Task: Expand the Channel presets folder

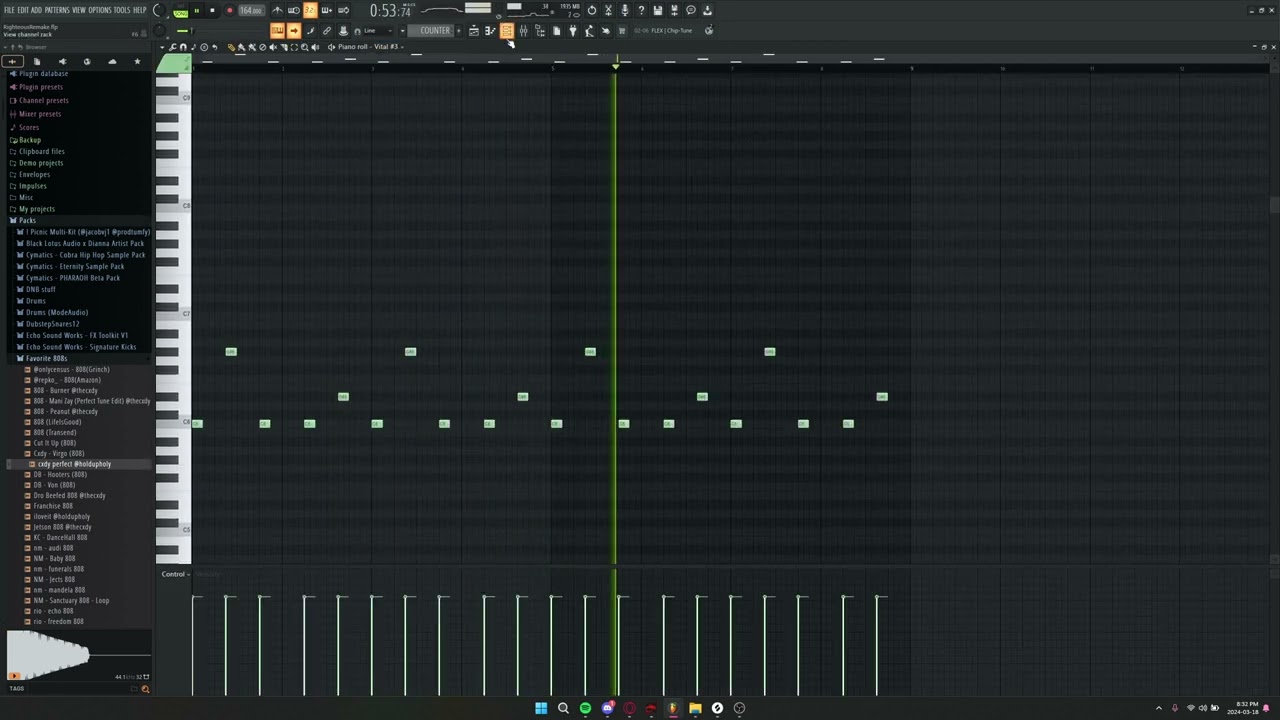Action: [43, 100]
